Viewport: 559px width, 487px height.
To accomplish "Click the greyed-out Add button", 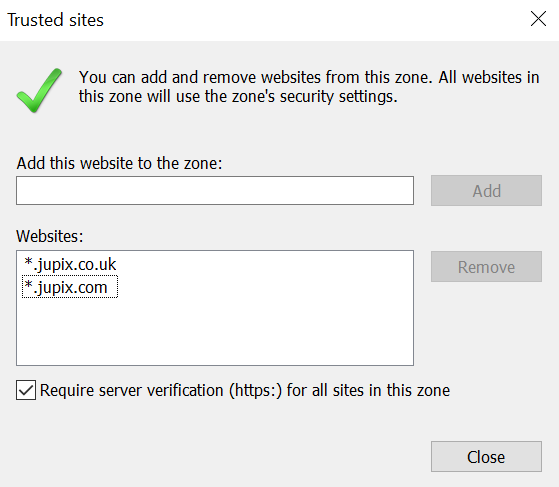I will click(486, 190).
